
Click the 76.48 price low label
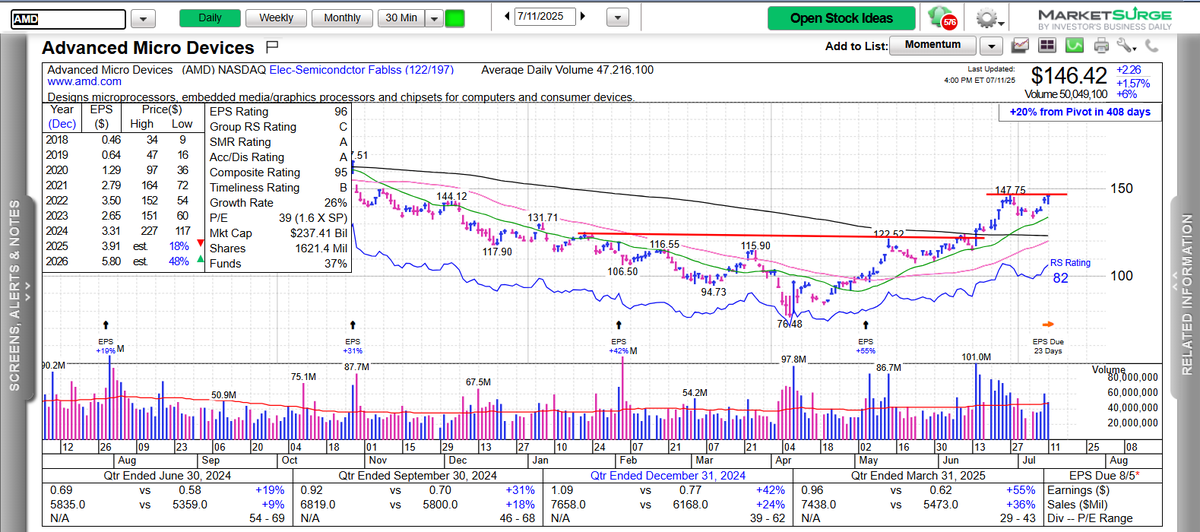click(x=789, y=323)
